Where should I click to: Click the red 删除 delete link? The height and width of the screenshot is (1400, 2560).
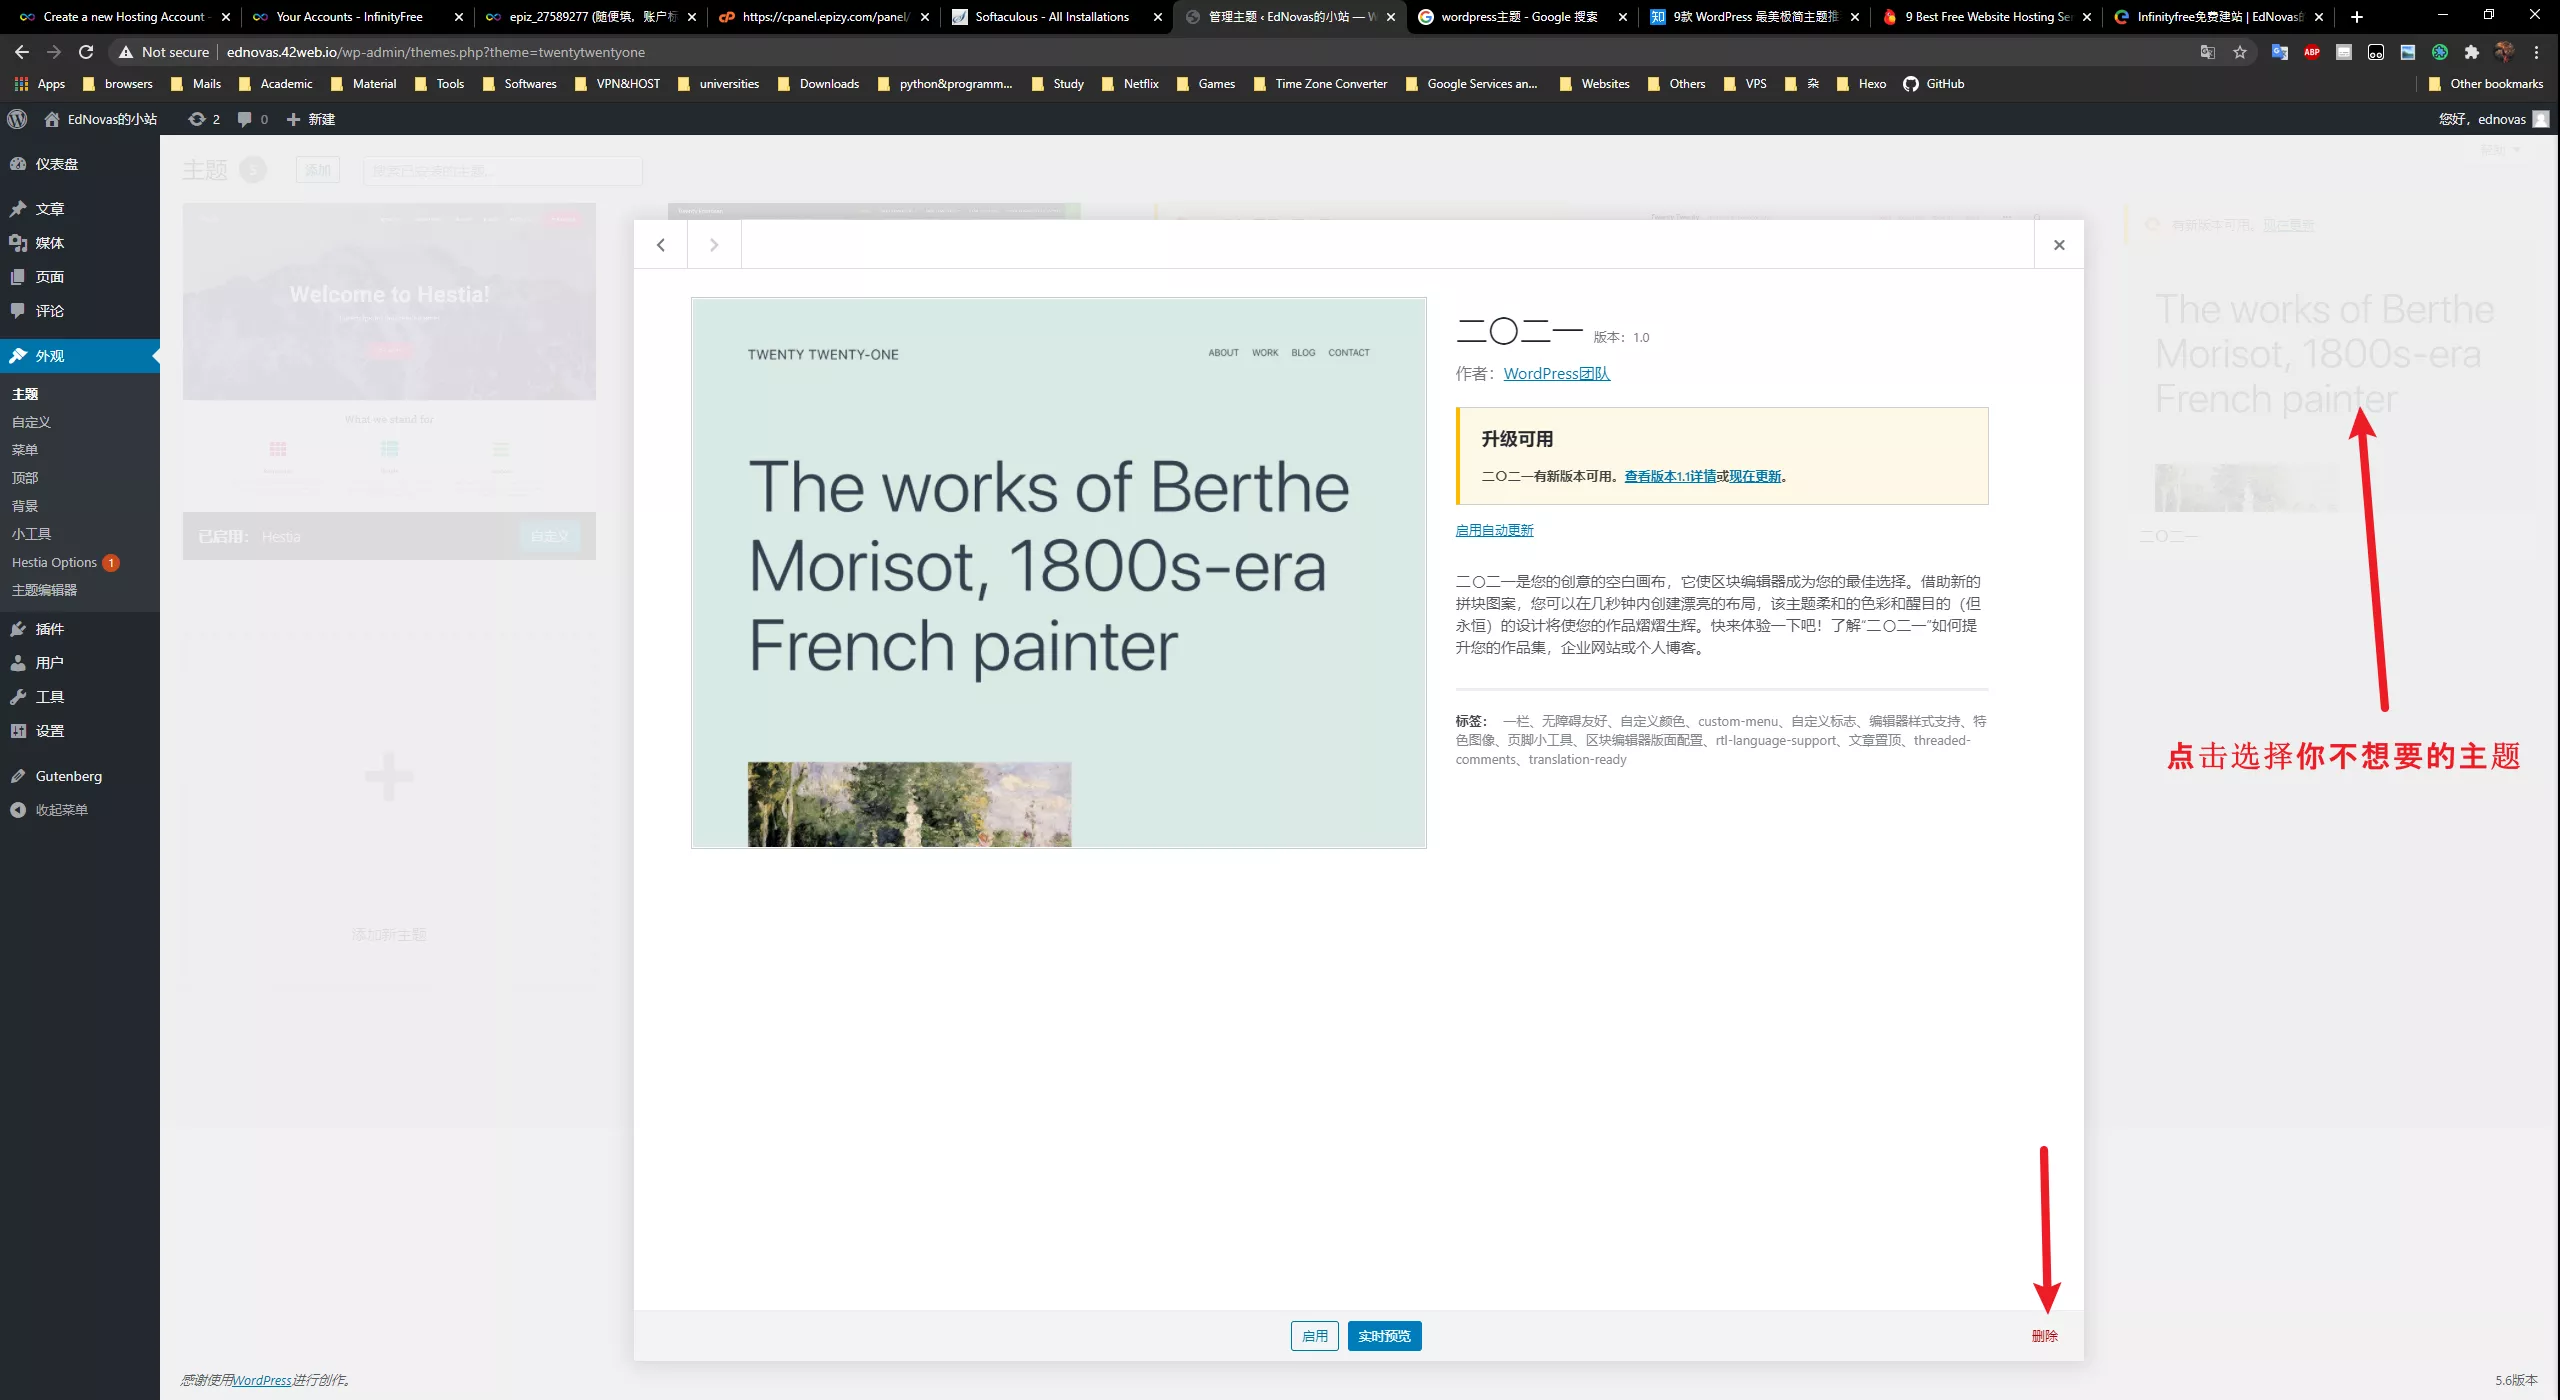(x=2044, y=1336)
